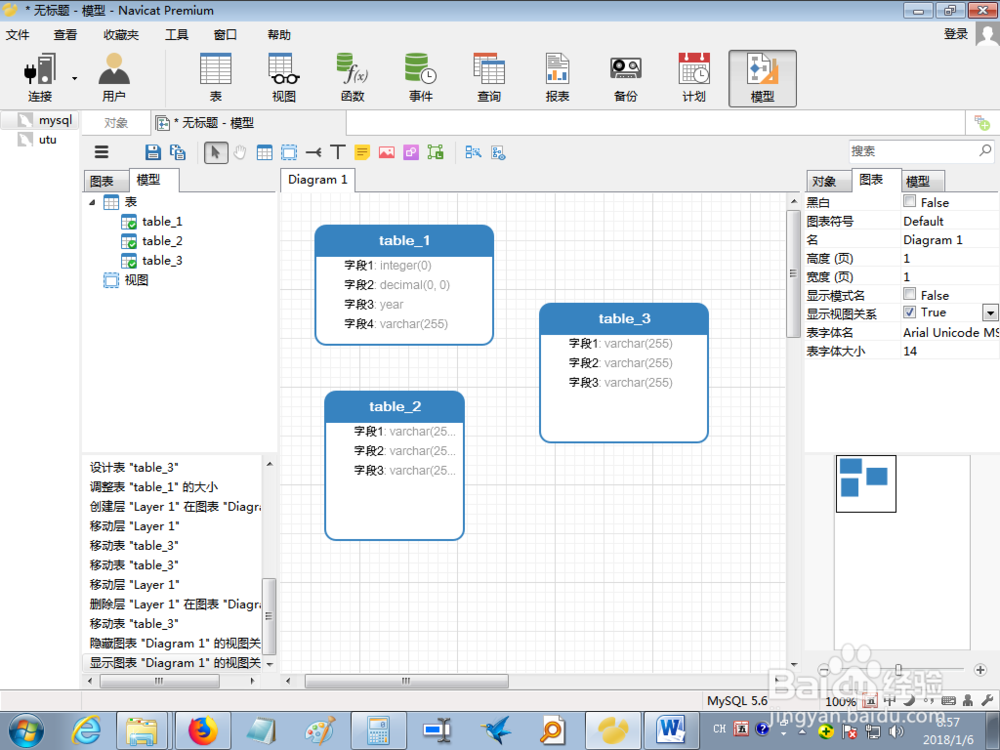Open the User (用户) icon
This screenshot has width=1000, height=750.
[x=114, y=78]
